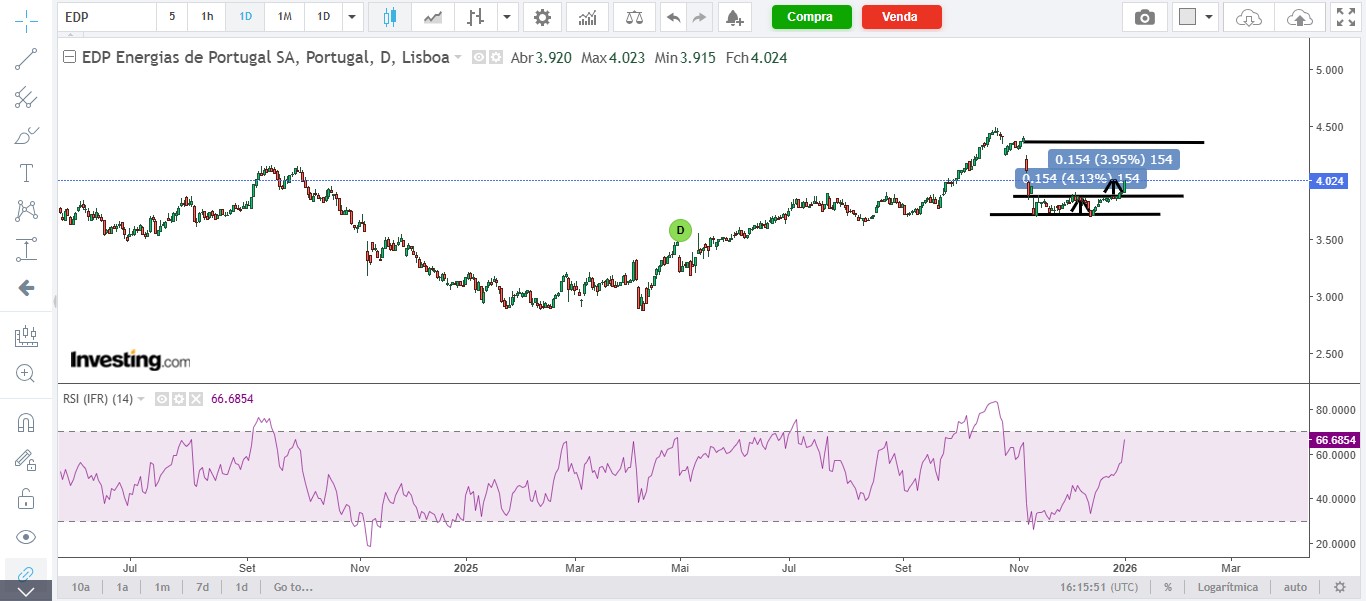1366x601 pixels.
Task: Toggle the % percentage scale
Action: pyautogui.click(x=1167, y=587)
